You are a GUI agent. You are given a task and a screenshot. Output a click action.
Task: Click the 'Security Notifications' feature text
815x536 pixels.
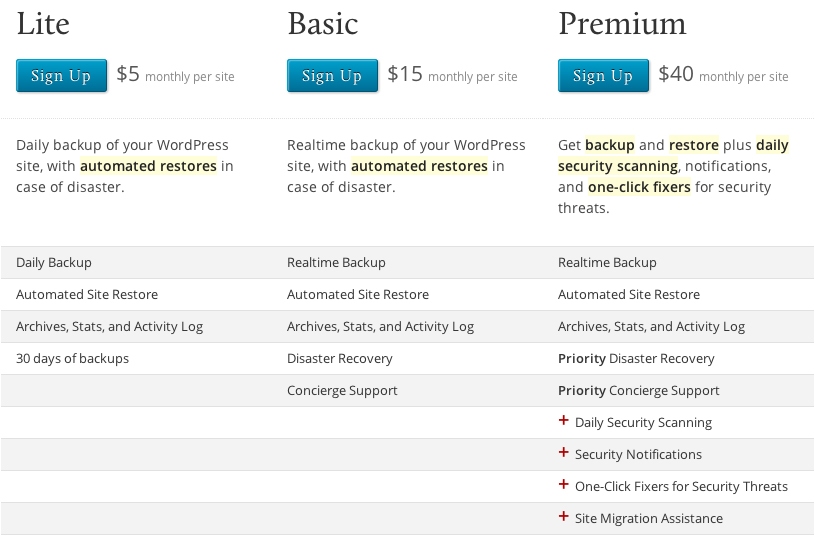tap(638, 454)
